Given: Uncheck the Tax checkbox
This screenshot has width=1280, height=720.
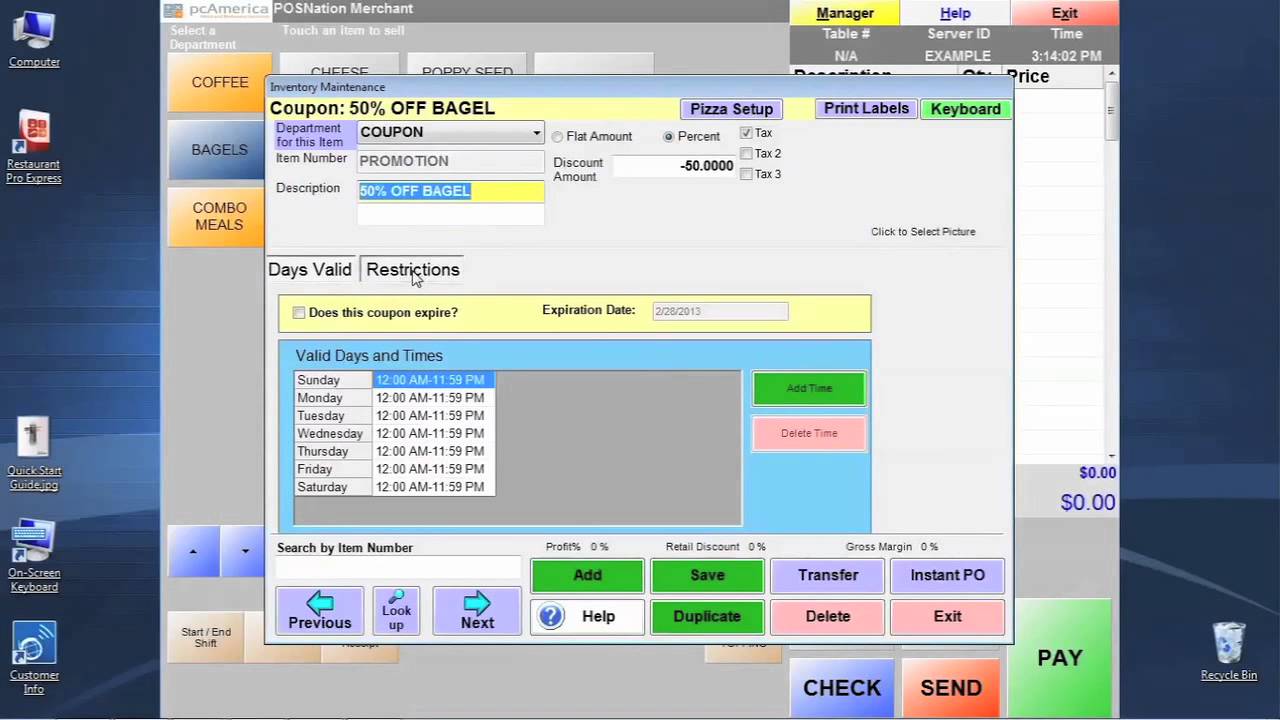Looking at the screenshot, I should 746,133.
